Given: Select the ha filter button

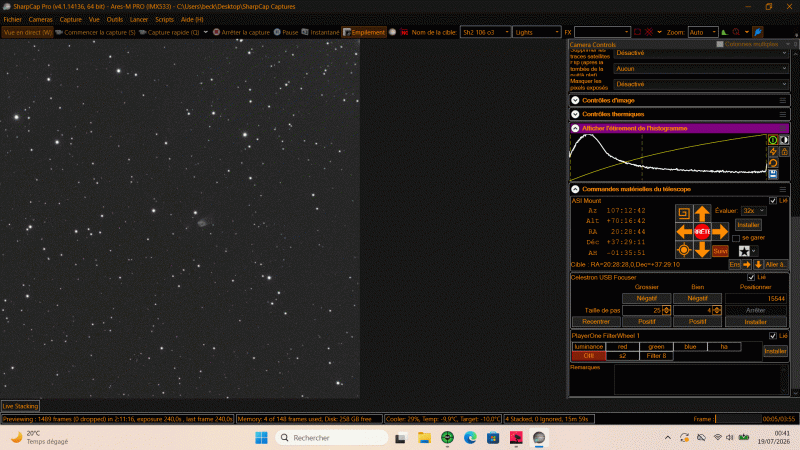Looking at the screenshot, I should click(x=724, y=346).
